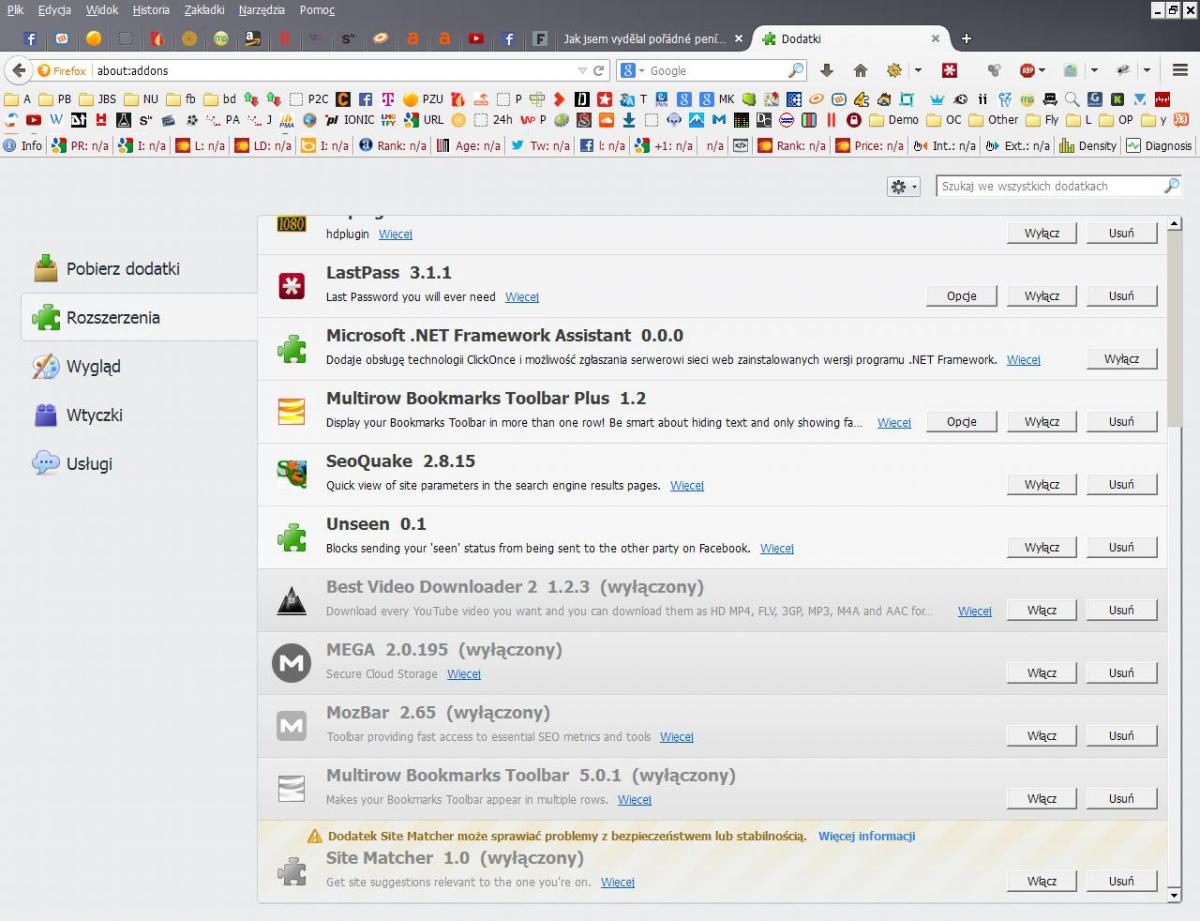Click the MEGA extension logo icon
The image size is (1200, 921).
pyautogui.click(x=291, y=662)
